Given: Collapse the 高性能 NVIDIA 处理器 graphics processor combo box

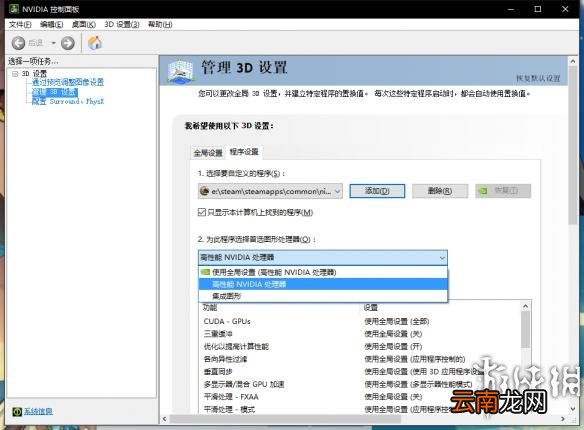Looking at the screenshot, I should pyautogui.click(x=323, y=258).
